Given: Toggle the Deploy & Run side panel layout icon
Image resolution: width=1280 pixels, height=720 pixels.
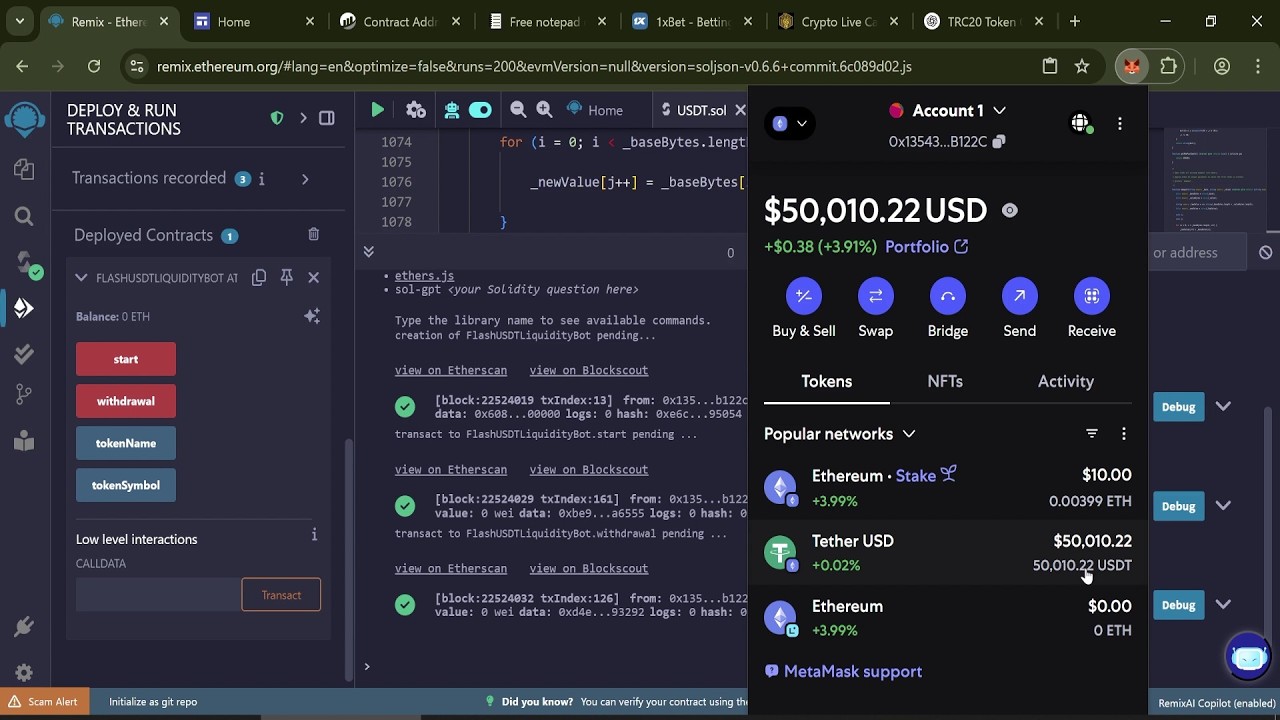Looking at the screenshot, I should tap(327, 118).
